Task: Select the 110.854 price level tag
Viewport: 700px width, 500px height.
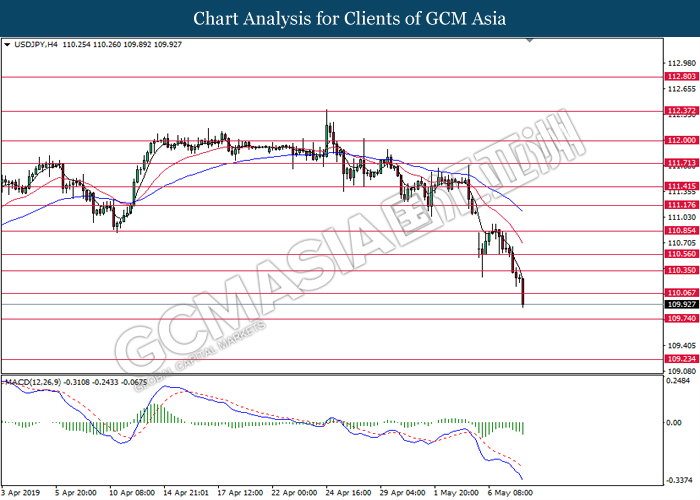Action: (681, 230)
